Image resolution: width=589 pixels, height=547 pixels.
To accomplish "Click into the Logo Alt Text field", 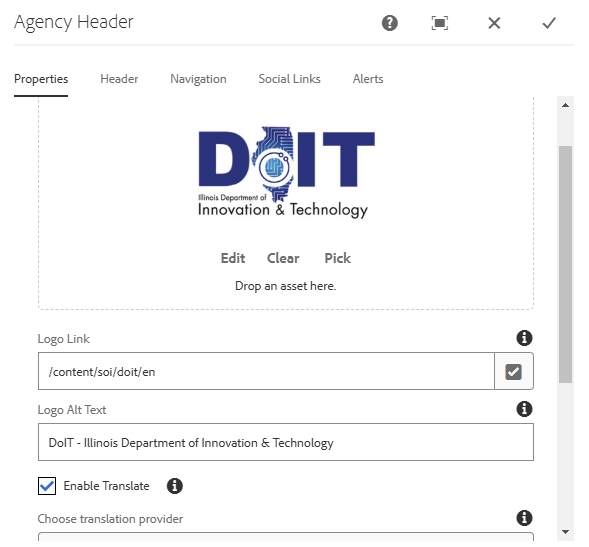I will click(285, 442).
